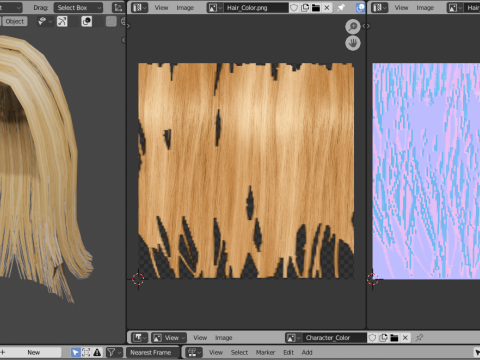Image resolution: width=480 pixels, height=360 pixels.
Task: Open the filters funnel dropdown
Action: tap(114, 352)
